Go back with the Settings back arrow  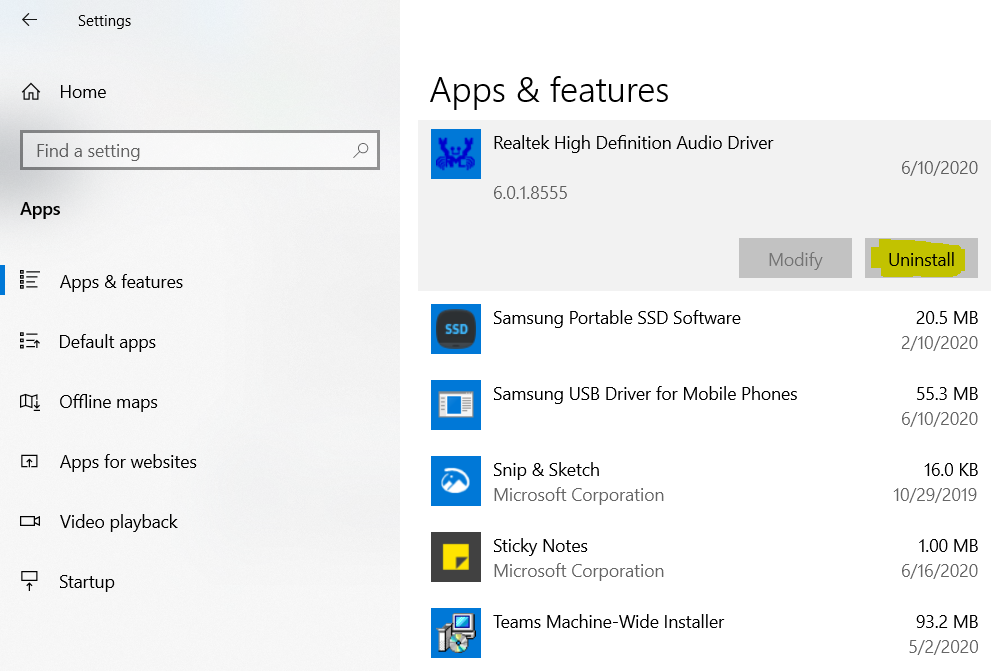click(x=29, y=20)
